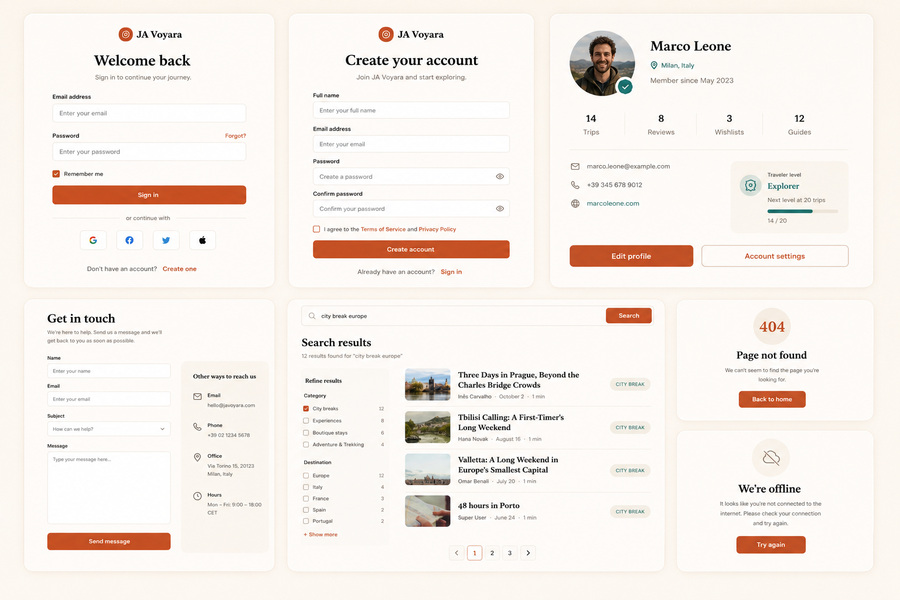Click the globe icon beside marcoleone.com
Screen dimensions: 900x600
[575, 203]
